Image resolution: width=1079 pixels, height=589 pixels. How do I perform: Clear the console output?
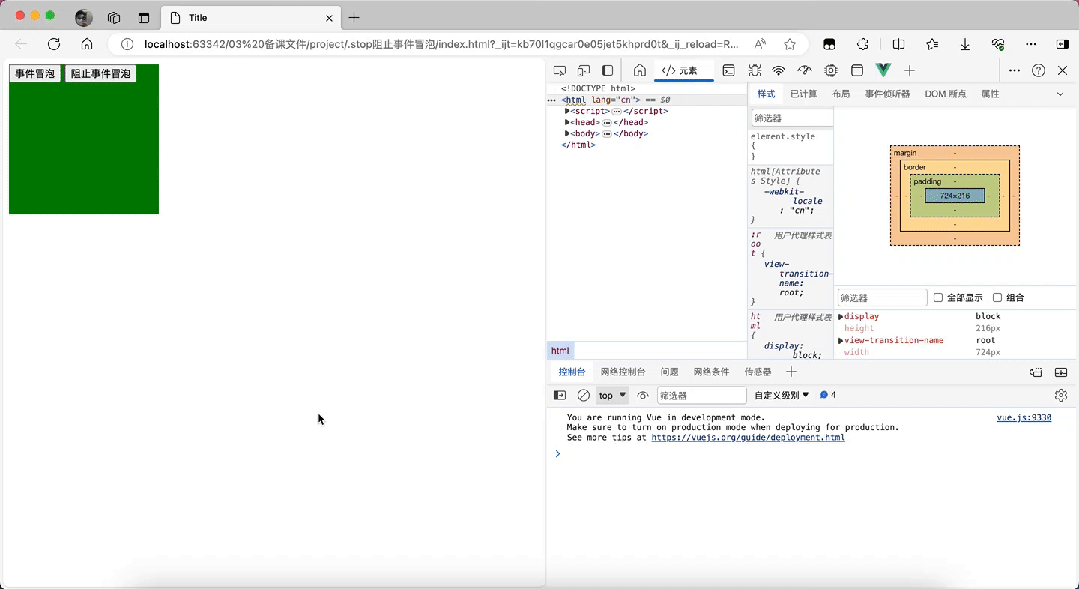pos(584,395)
